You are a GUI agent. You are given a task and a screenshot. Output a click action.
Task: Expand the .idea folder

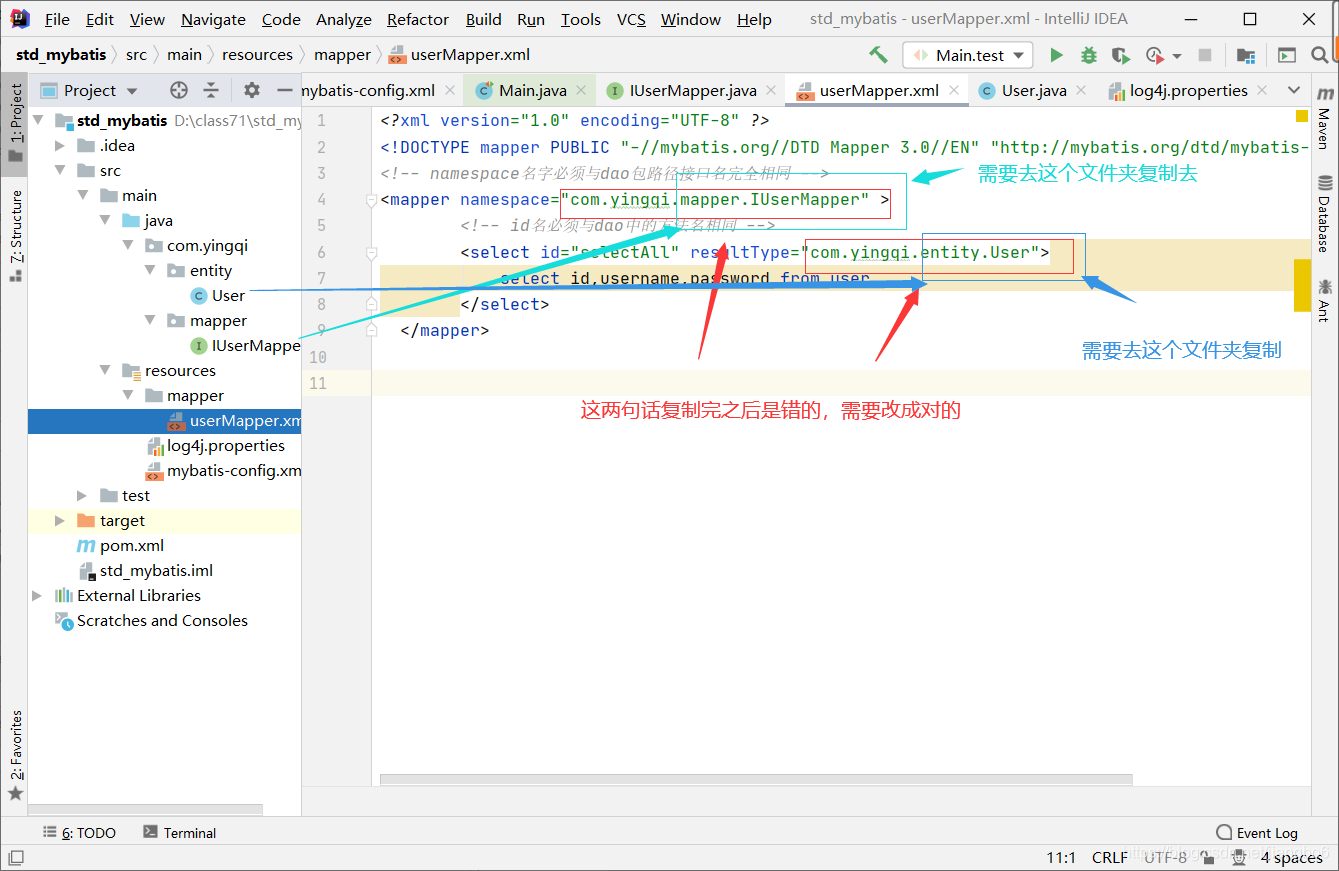60,145
